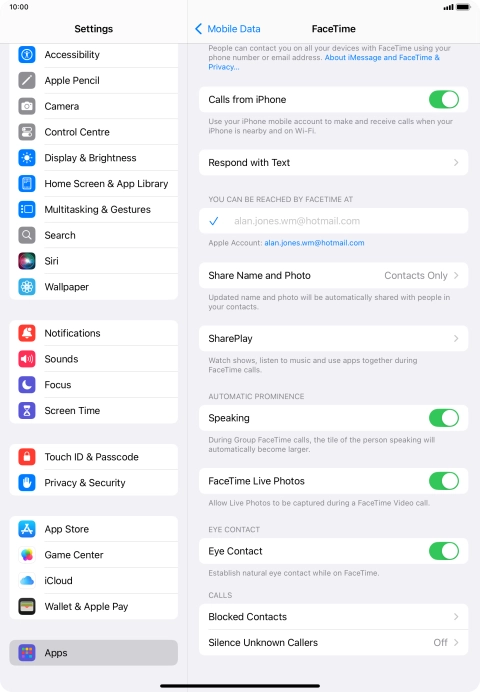Turn off Speaking automatic prominence
Viewport: 480px width, 692px height.
(444, 418)
